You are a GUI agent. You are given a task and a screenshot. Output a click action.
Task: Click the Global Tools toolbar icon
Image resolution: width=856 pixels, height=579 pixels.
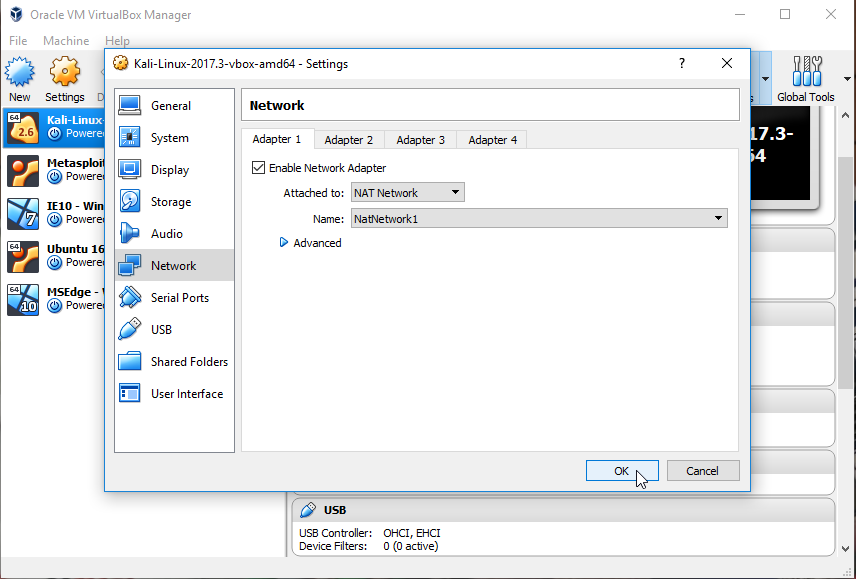(x=806, y=79)
